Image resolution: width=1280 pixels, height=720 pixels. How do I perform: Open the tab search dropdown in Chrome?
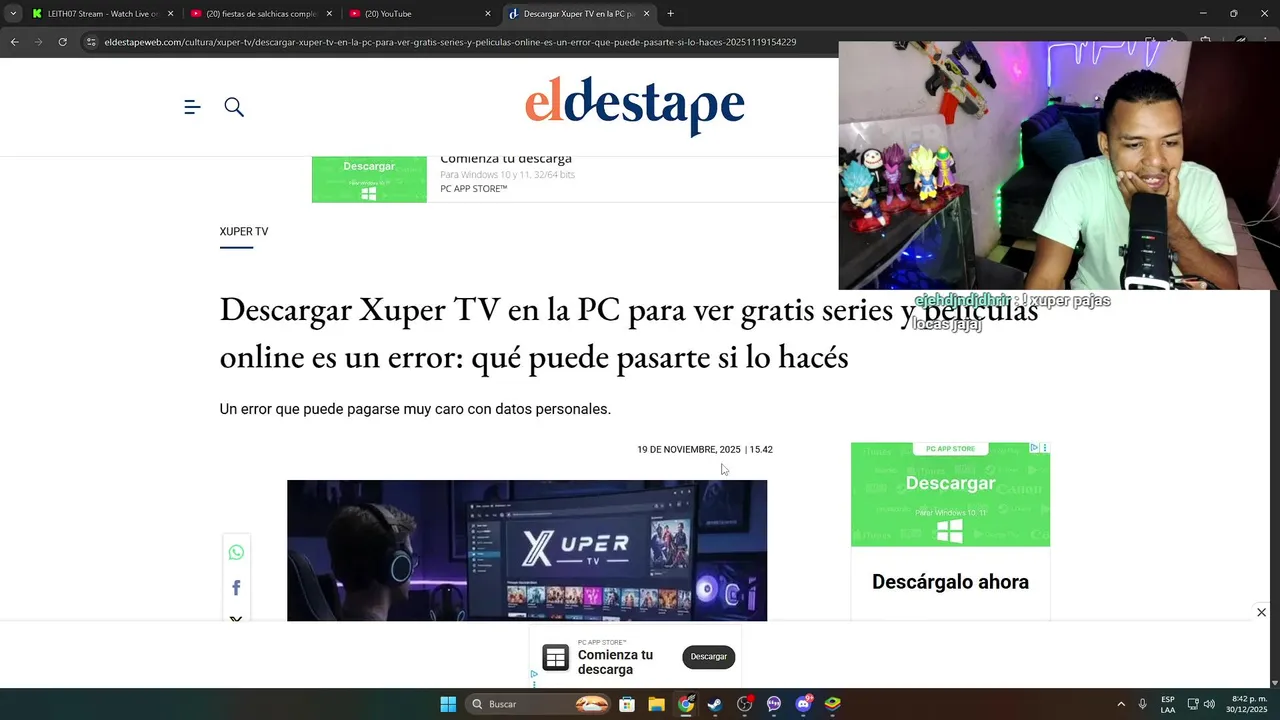coord(13,13)
